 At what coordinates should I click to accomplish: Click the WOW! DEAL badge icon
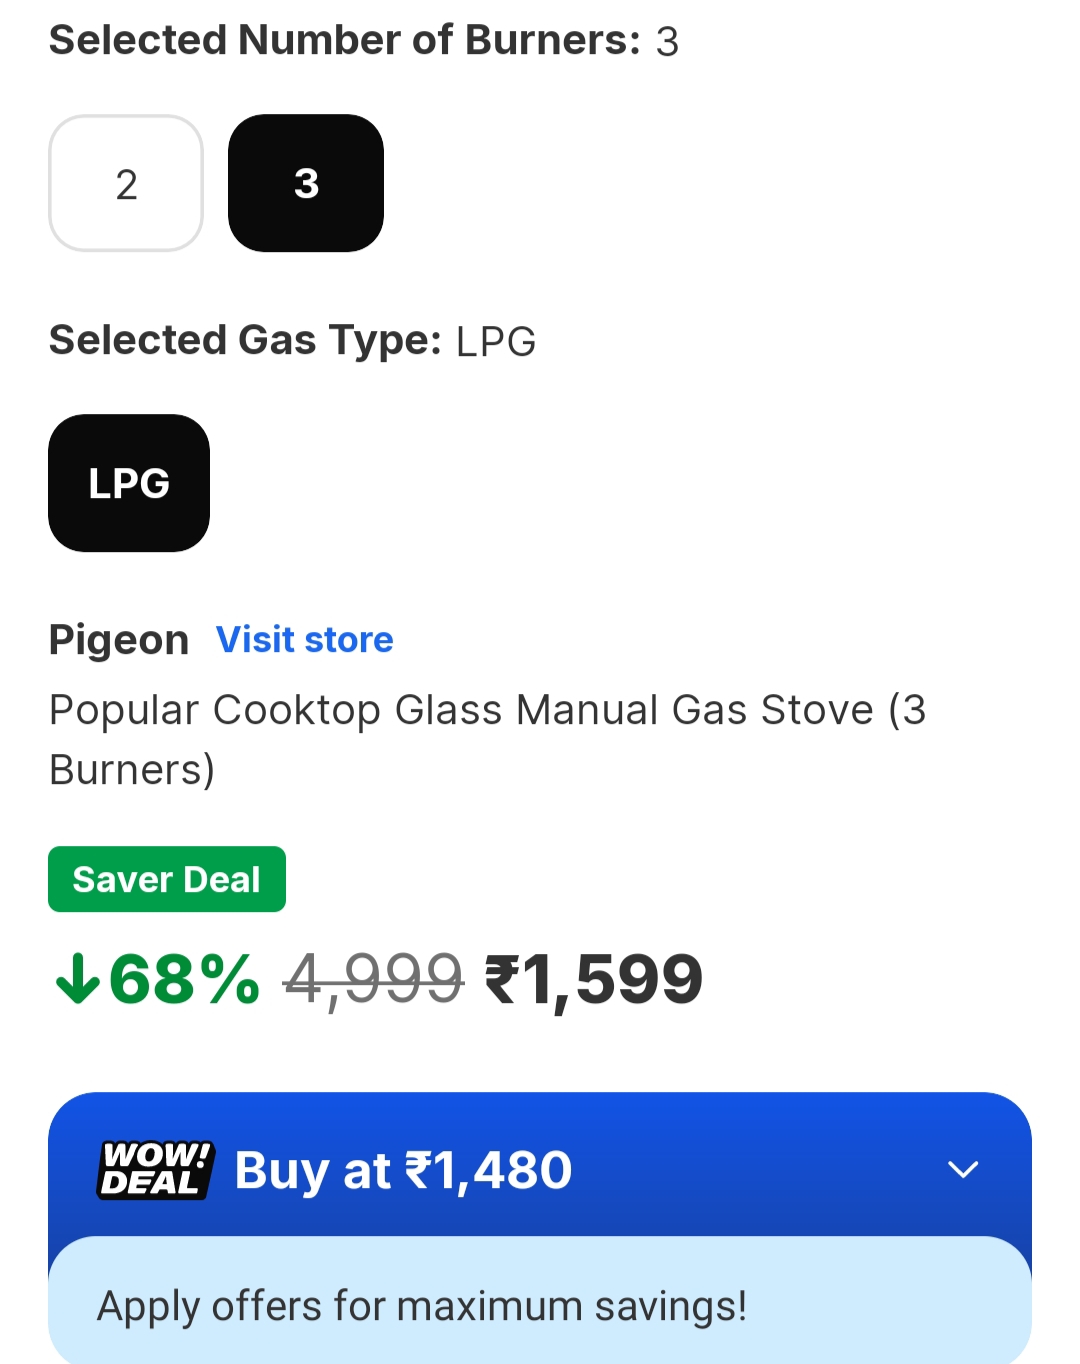tap(155, 1169)
